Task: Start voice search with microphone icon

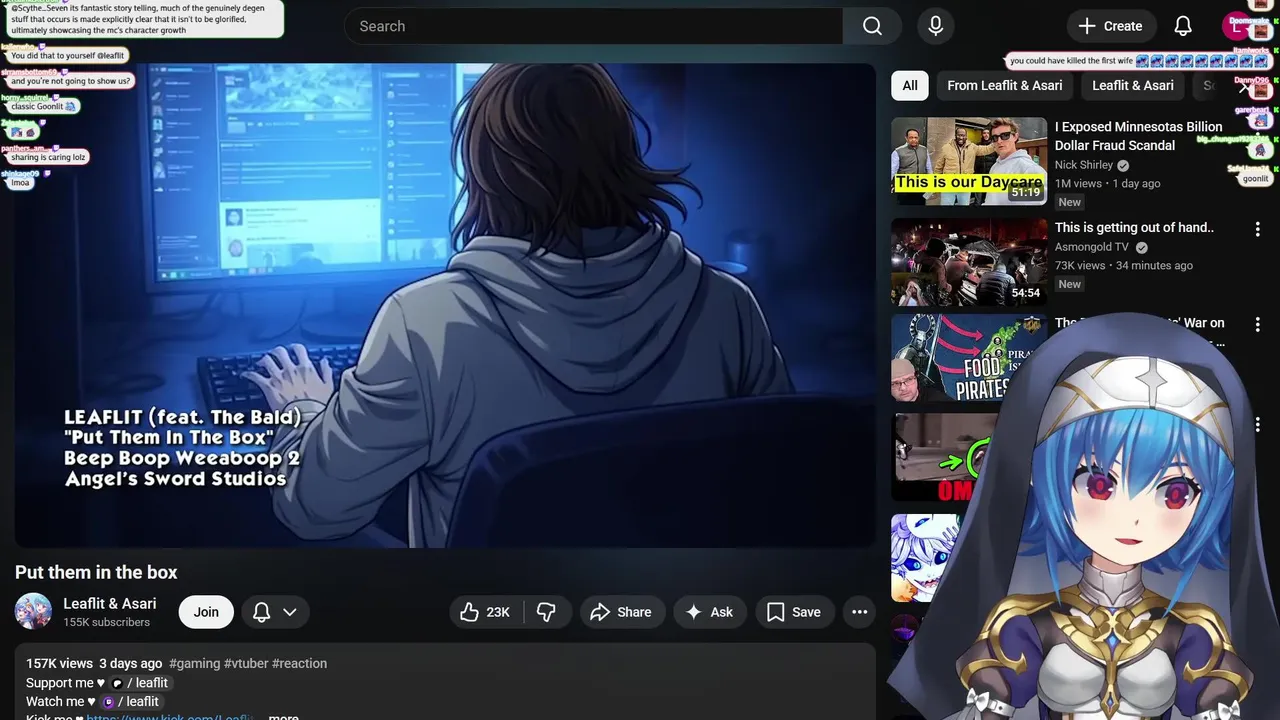Action: (936, 26)
